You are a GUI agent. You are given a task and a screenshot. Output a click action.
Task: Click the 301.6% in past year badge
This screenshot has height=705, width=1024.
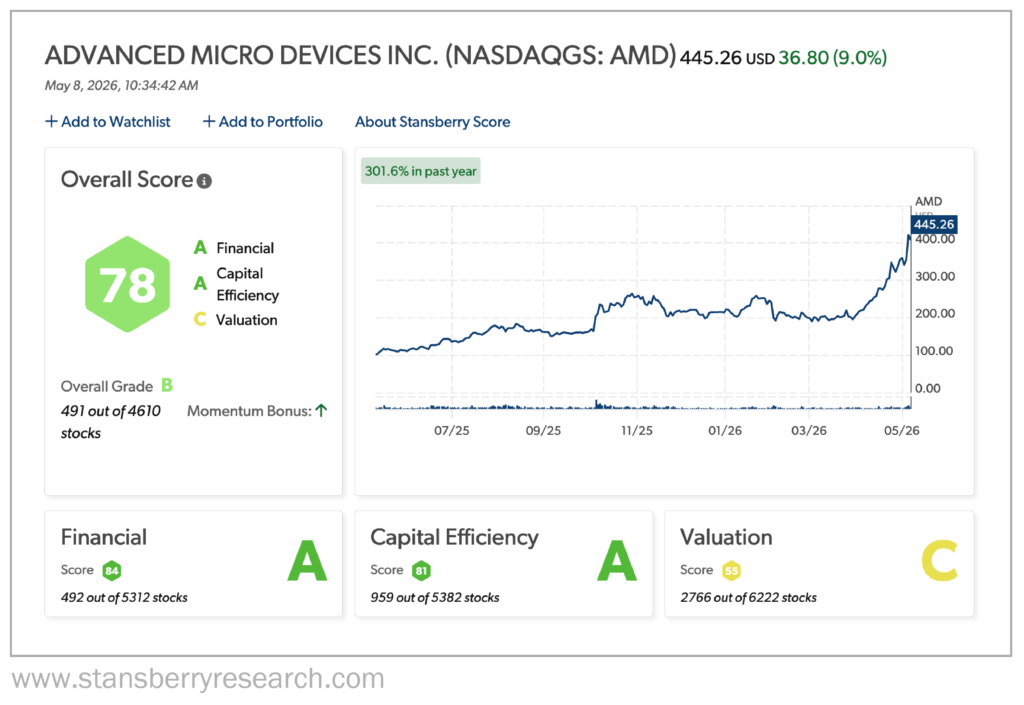coord(421,171)
